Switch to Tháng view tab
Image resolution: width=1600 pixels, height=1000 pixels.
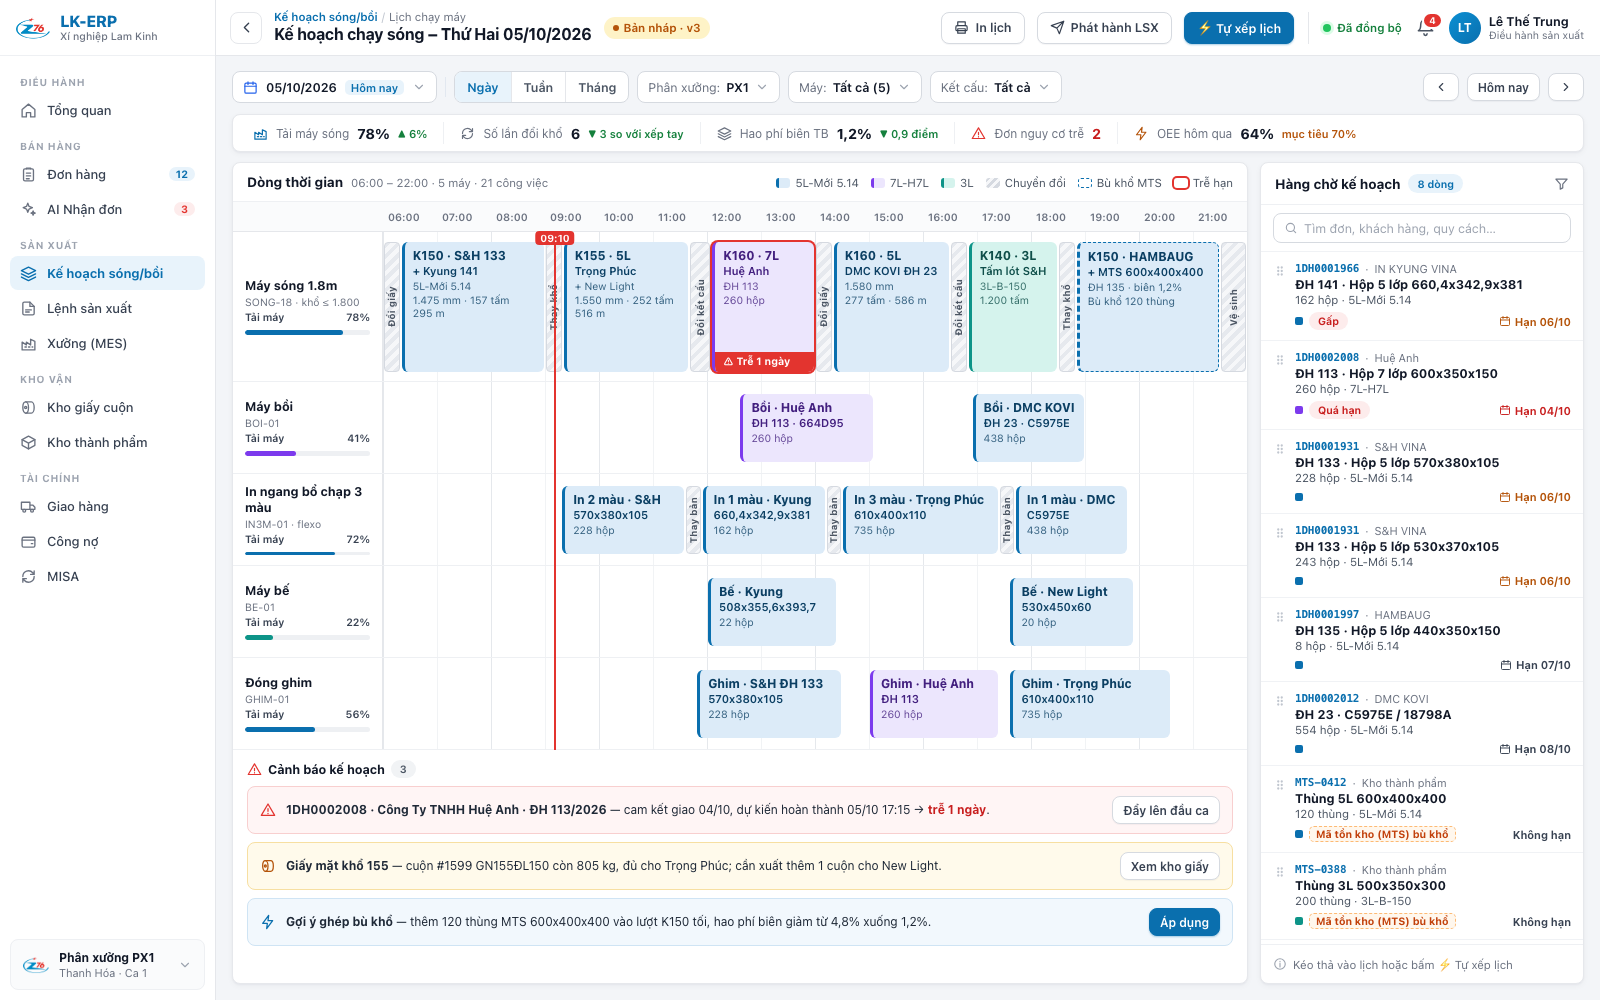pyautogui.click(x=597, y=87)
